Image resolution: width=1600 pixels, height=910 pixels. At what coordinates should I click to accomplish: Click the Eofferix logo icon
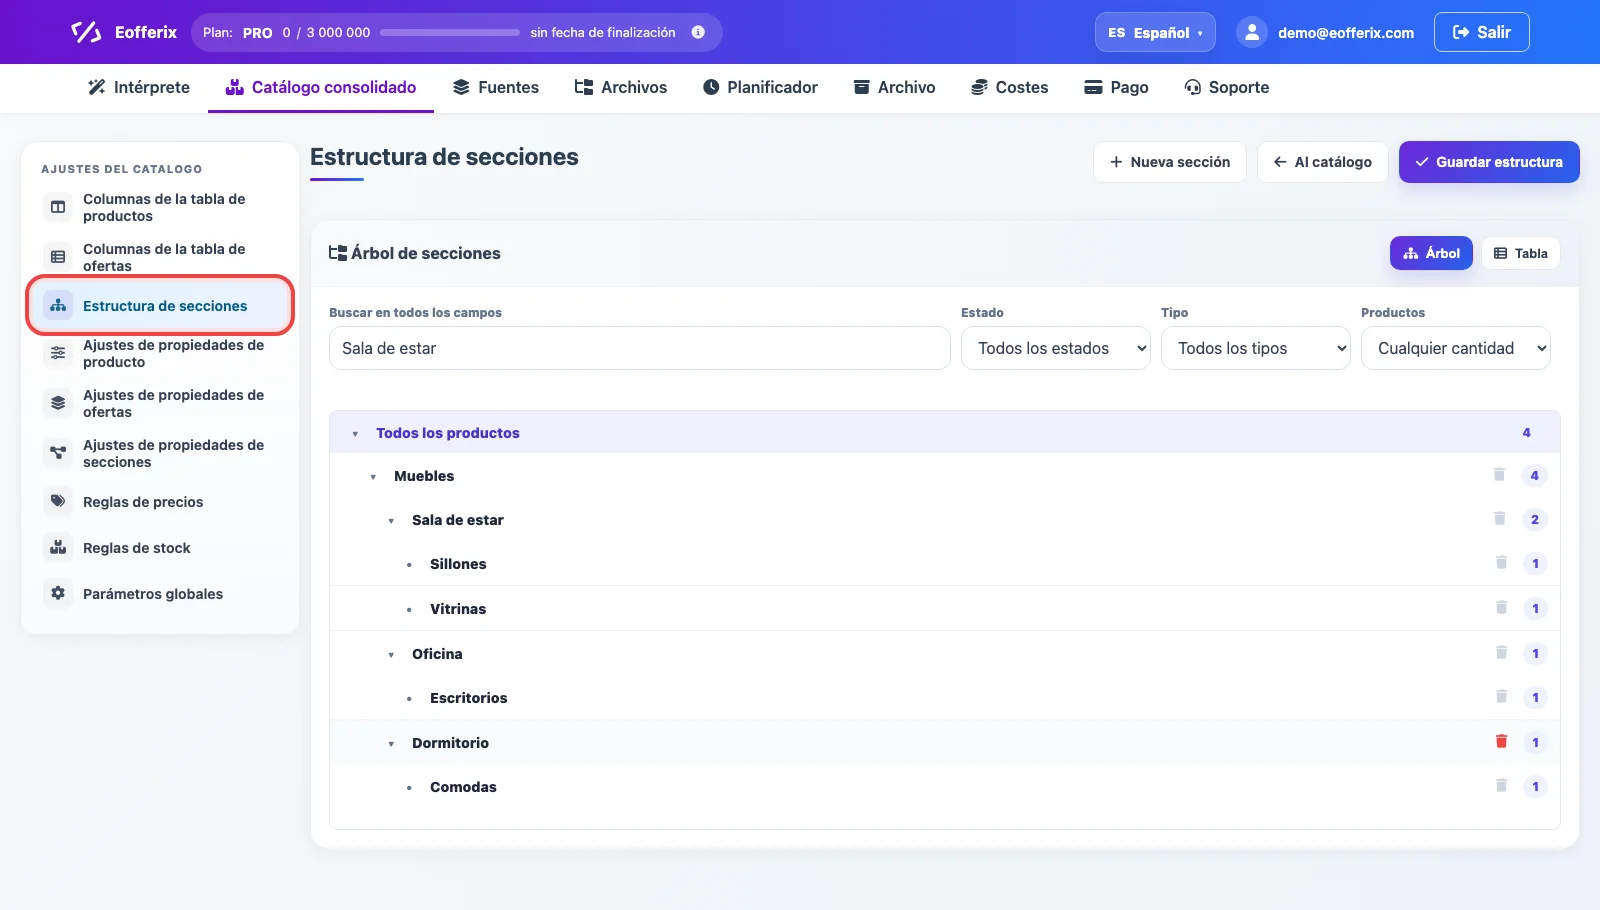pos(86,32)
